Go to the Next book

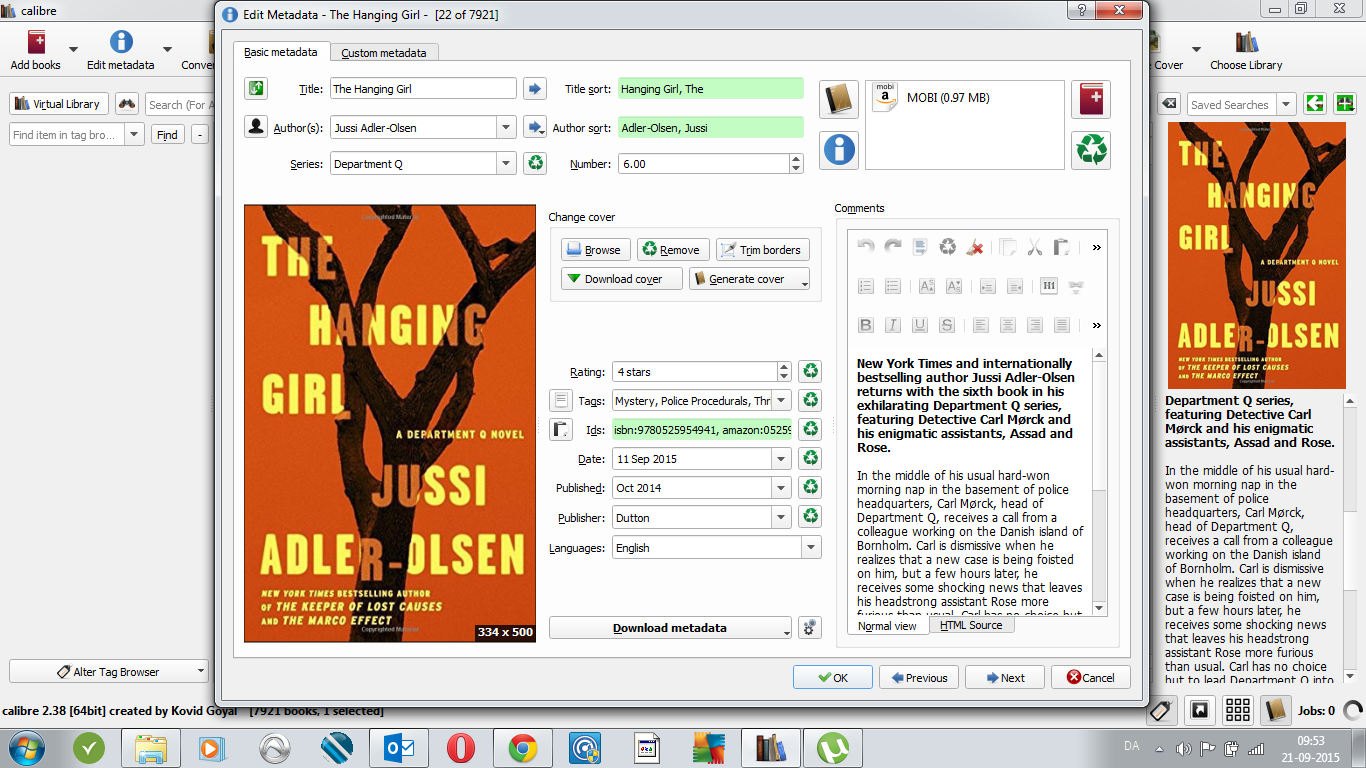point(1005,677)
